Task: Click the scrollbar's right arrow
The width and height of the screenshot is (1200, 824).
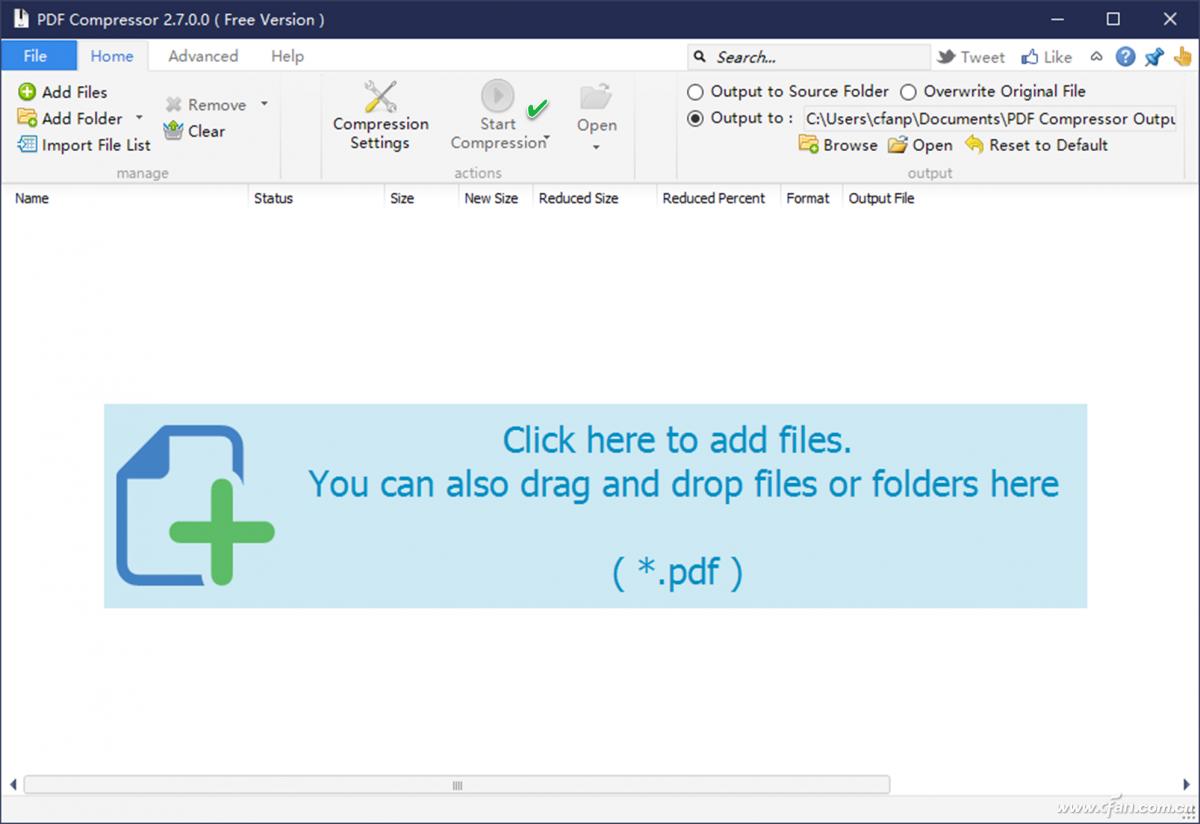Action: [1187, 785]
